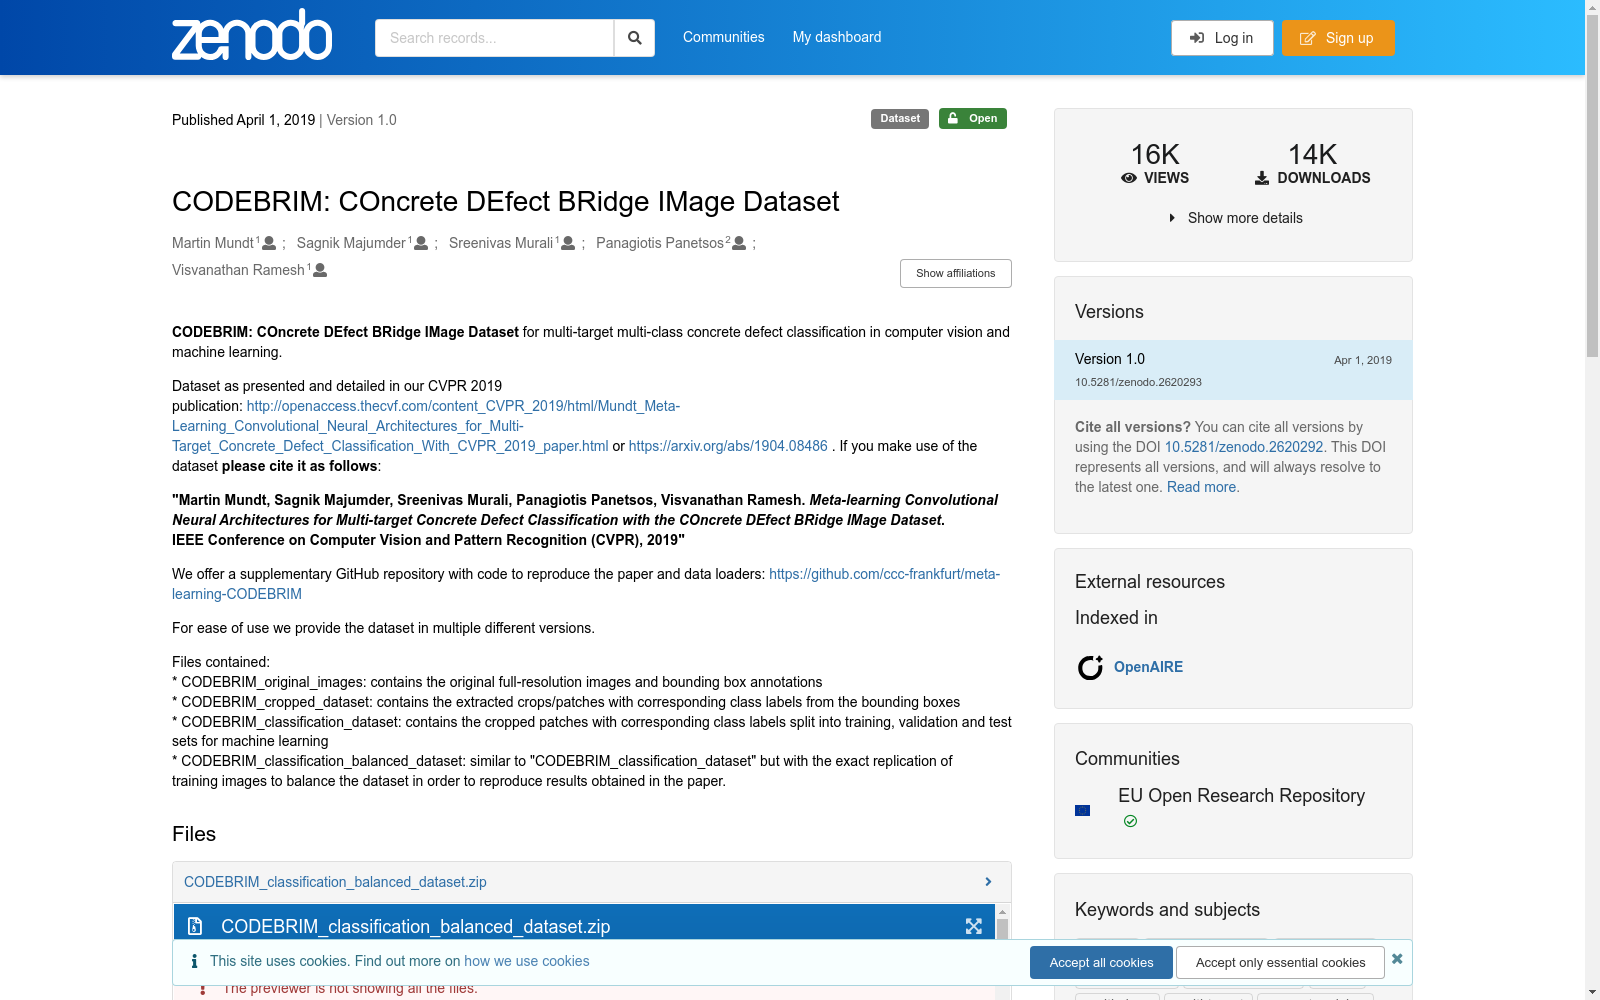Click Accept all cookies
The image size is (1600, 1000).
[x=1101, y=962]
